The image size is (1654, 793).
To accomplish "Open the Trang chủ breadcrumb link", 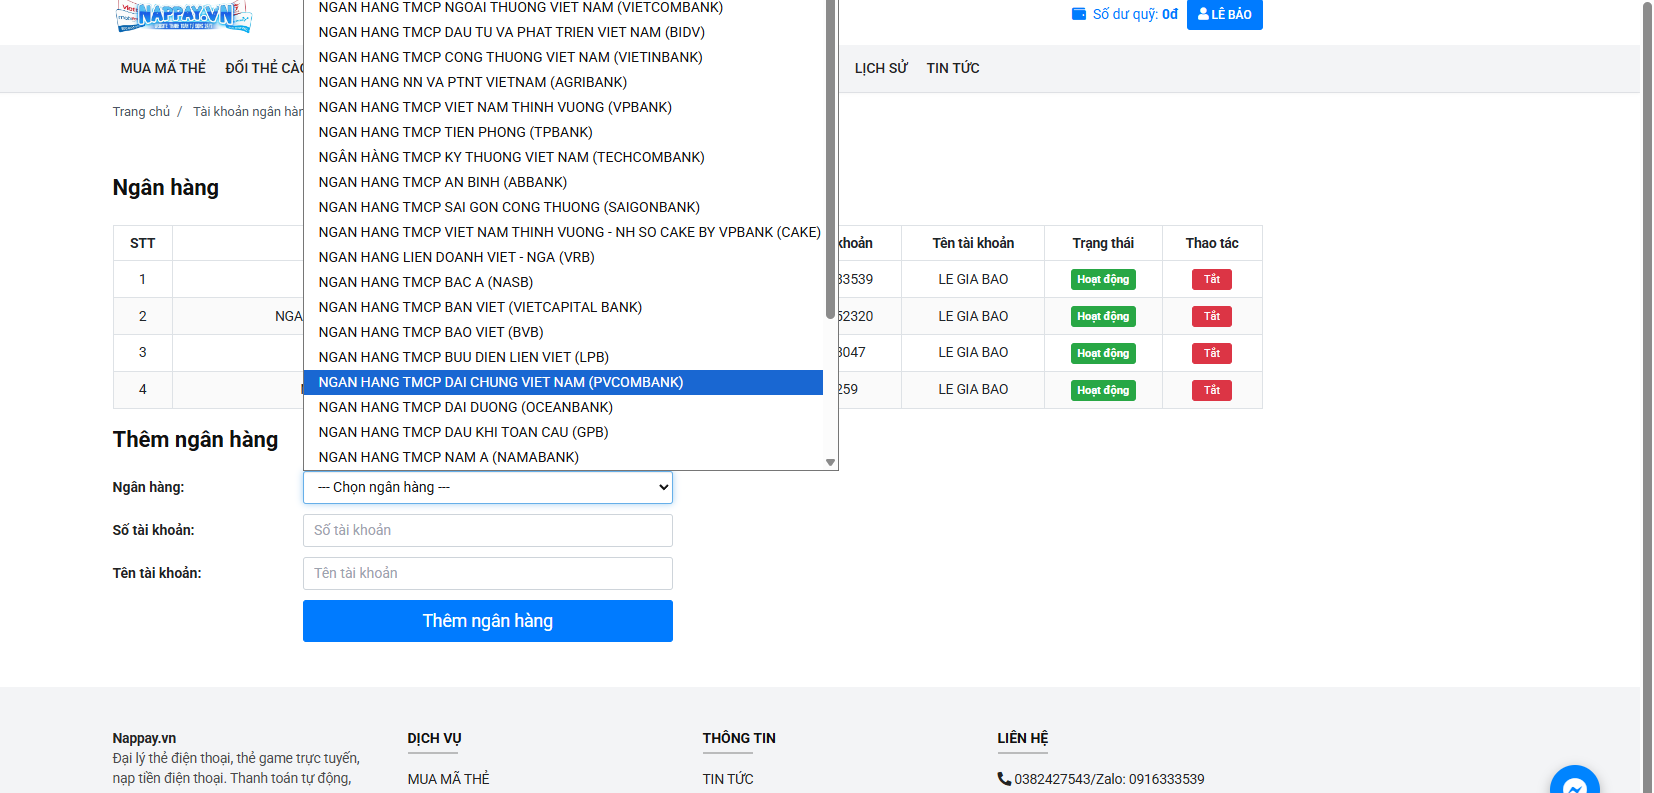I will 141,112.
